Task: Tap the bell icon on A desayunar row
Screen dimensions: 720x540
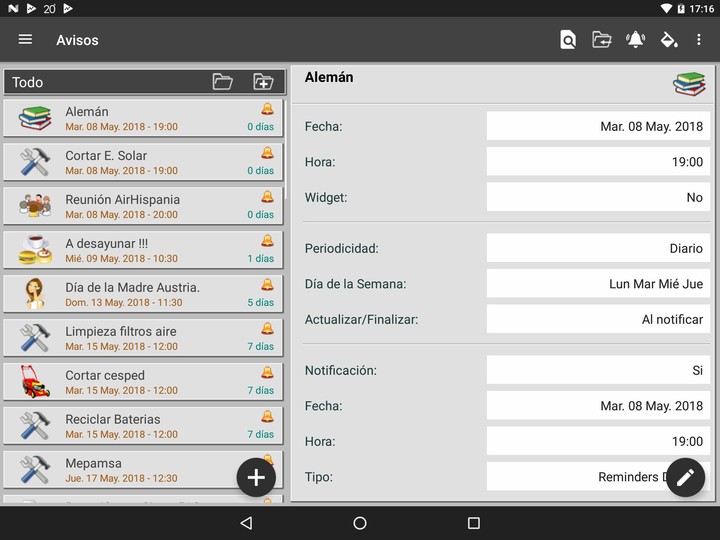Action: tap(267, 241)
